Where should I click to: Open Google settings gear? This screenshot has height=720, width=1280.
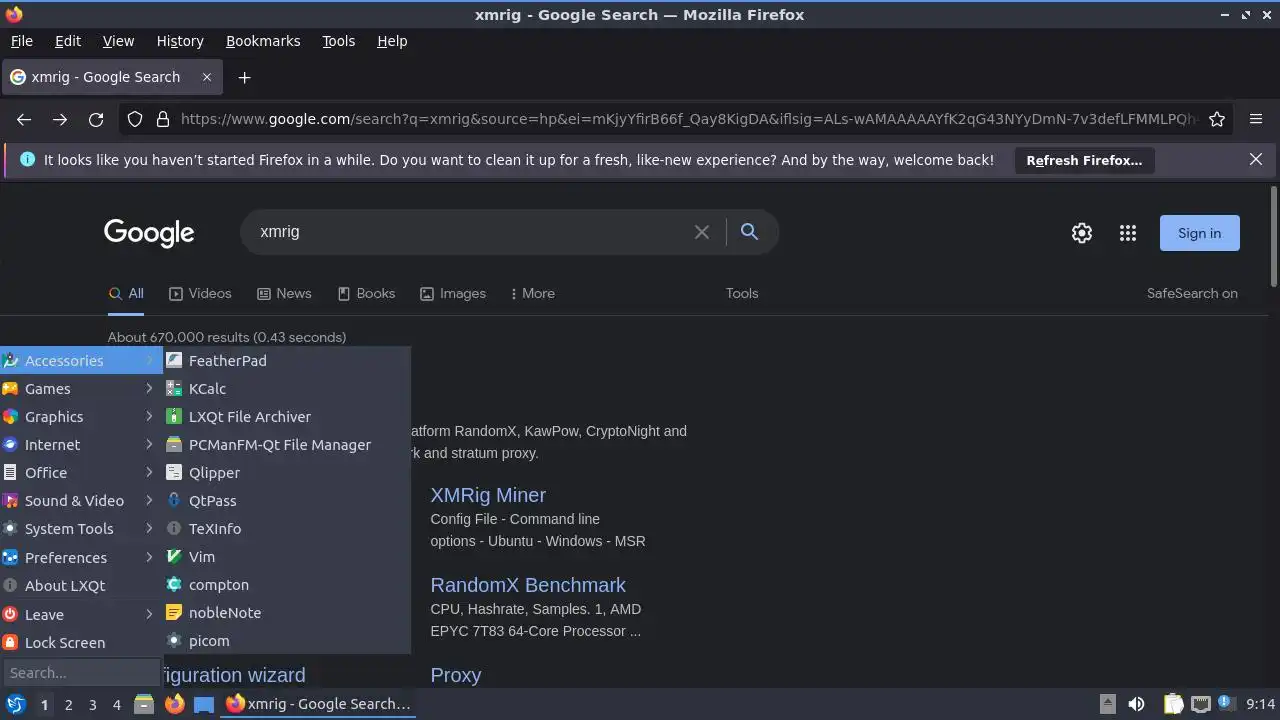click(1082, 233)
